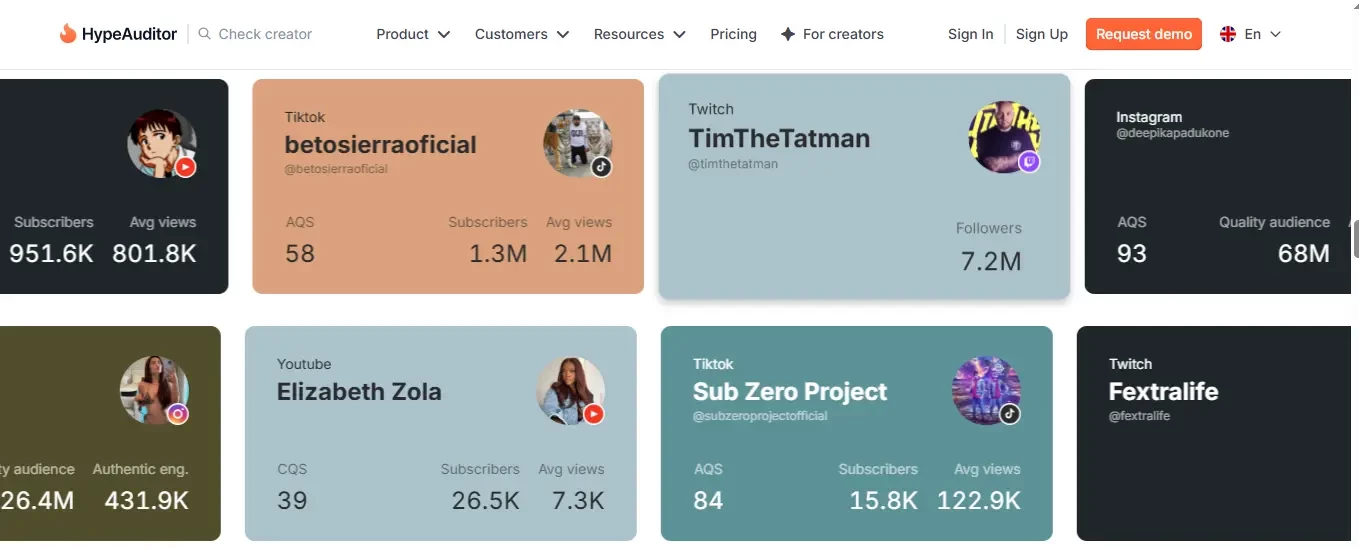
Task: Click the @deepikapadukone handle
Action: (x=1173, y=133)
